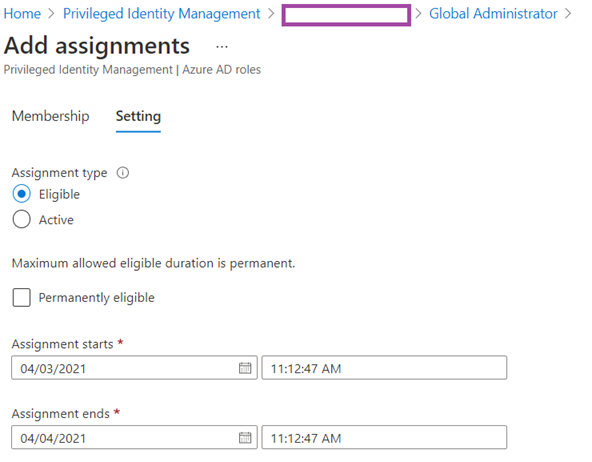Click the 'Assignment ends' label
This screenshot has width=592, height=462.
click(60, 414)
